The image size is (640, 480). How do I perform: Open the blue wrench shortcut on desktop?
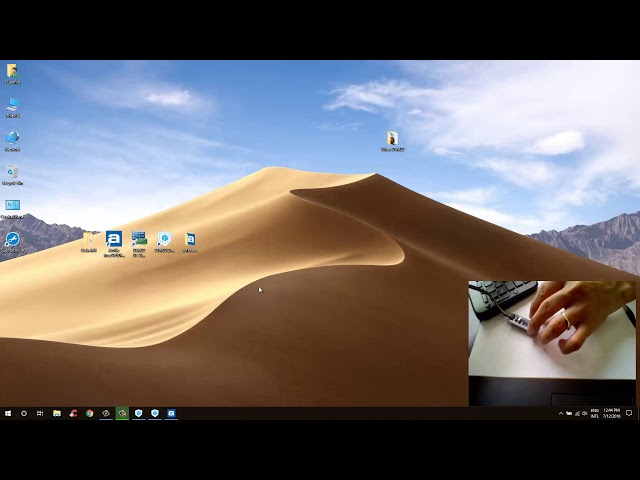coord(12,242)
